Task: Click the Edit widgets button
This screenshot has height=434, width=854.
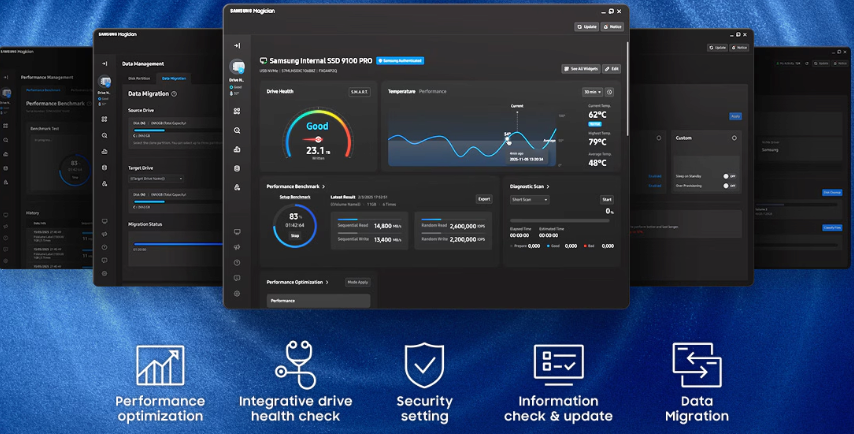Action: coord(612,69)
